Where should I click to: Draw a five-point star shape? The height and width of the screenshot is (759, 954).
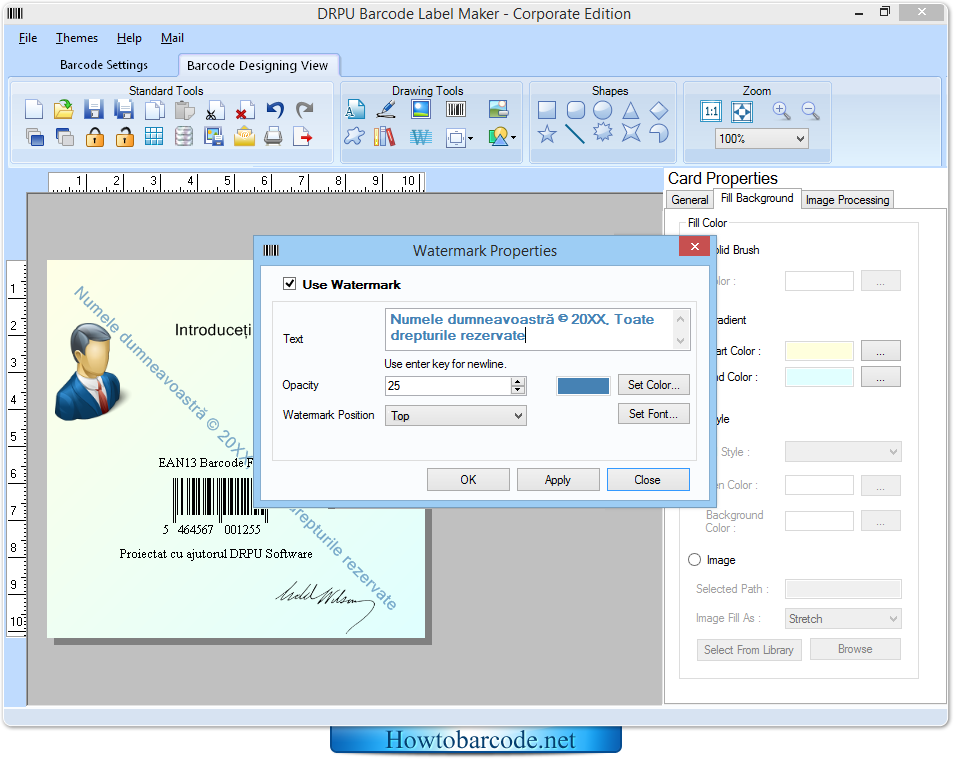(x=547, y=134)
